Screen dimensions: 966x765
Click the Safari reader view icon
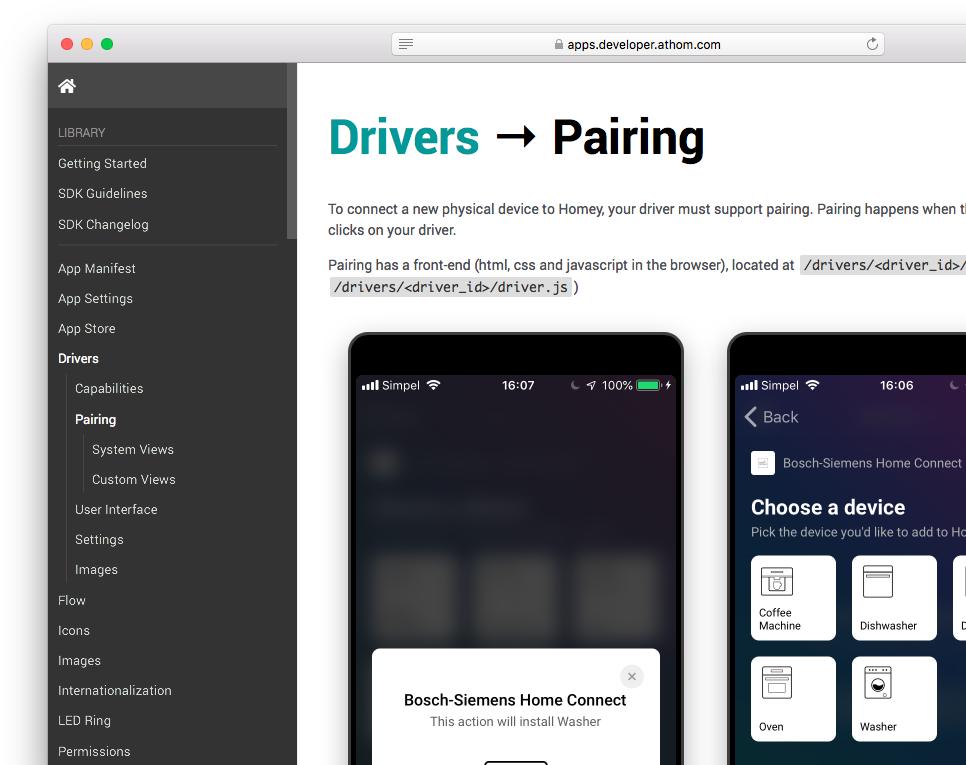(406, 44)
